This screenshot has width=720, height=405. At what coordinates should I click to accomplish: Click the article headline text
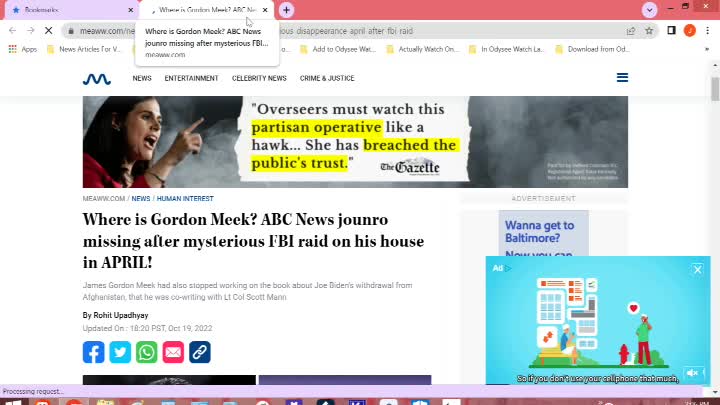pos(253,241)
